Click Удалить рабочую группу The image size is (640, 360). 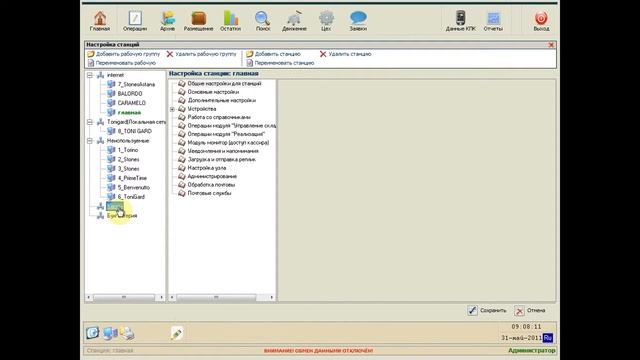coord(201,54)
